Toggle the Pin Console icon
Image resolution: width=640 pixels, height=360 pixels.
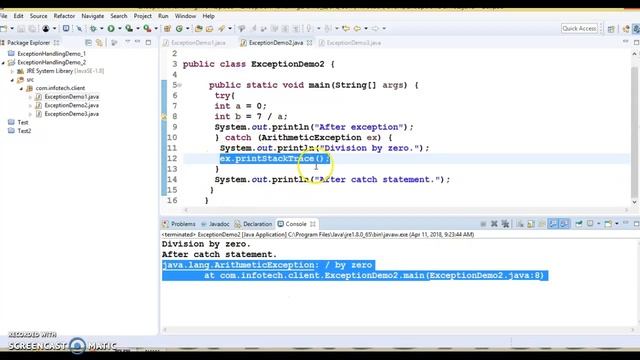[x=579, y=224]
